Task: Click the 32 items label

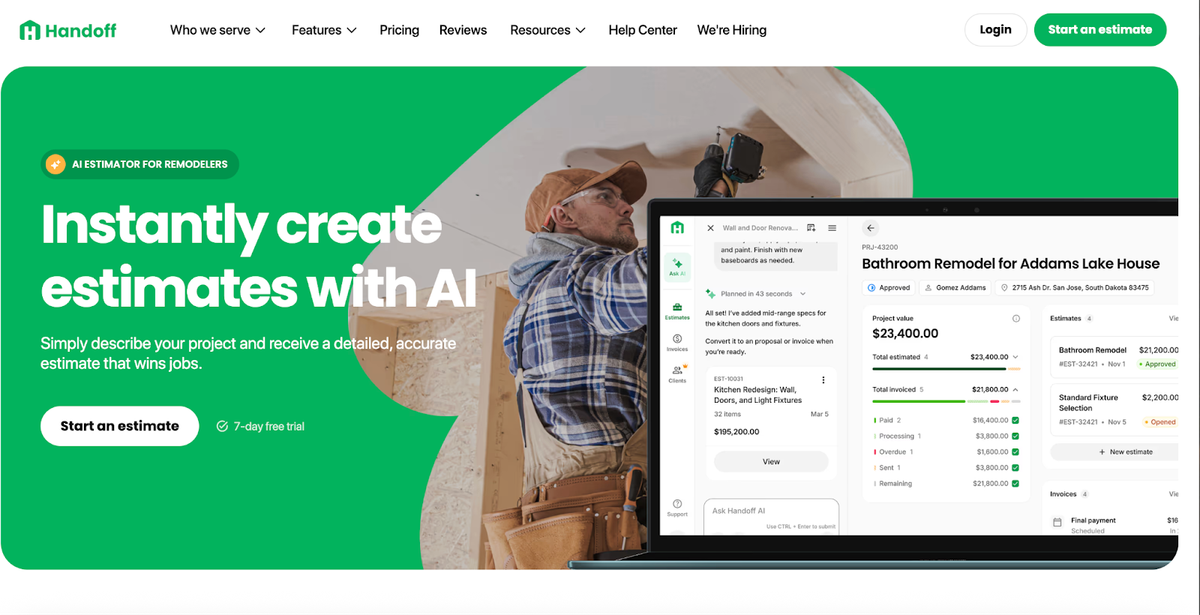Action: (727, 414)
